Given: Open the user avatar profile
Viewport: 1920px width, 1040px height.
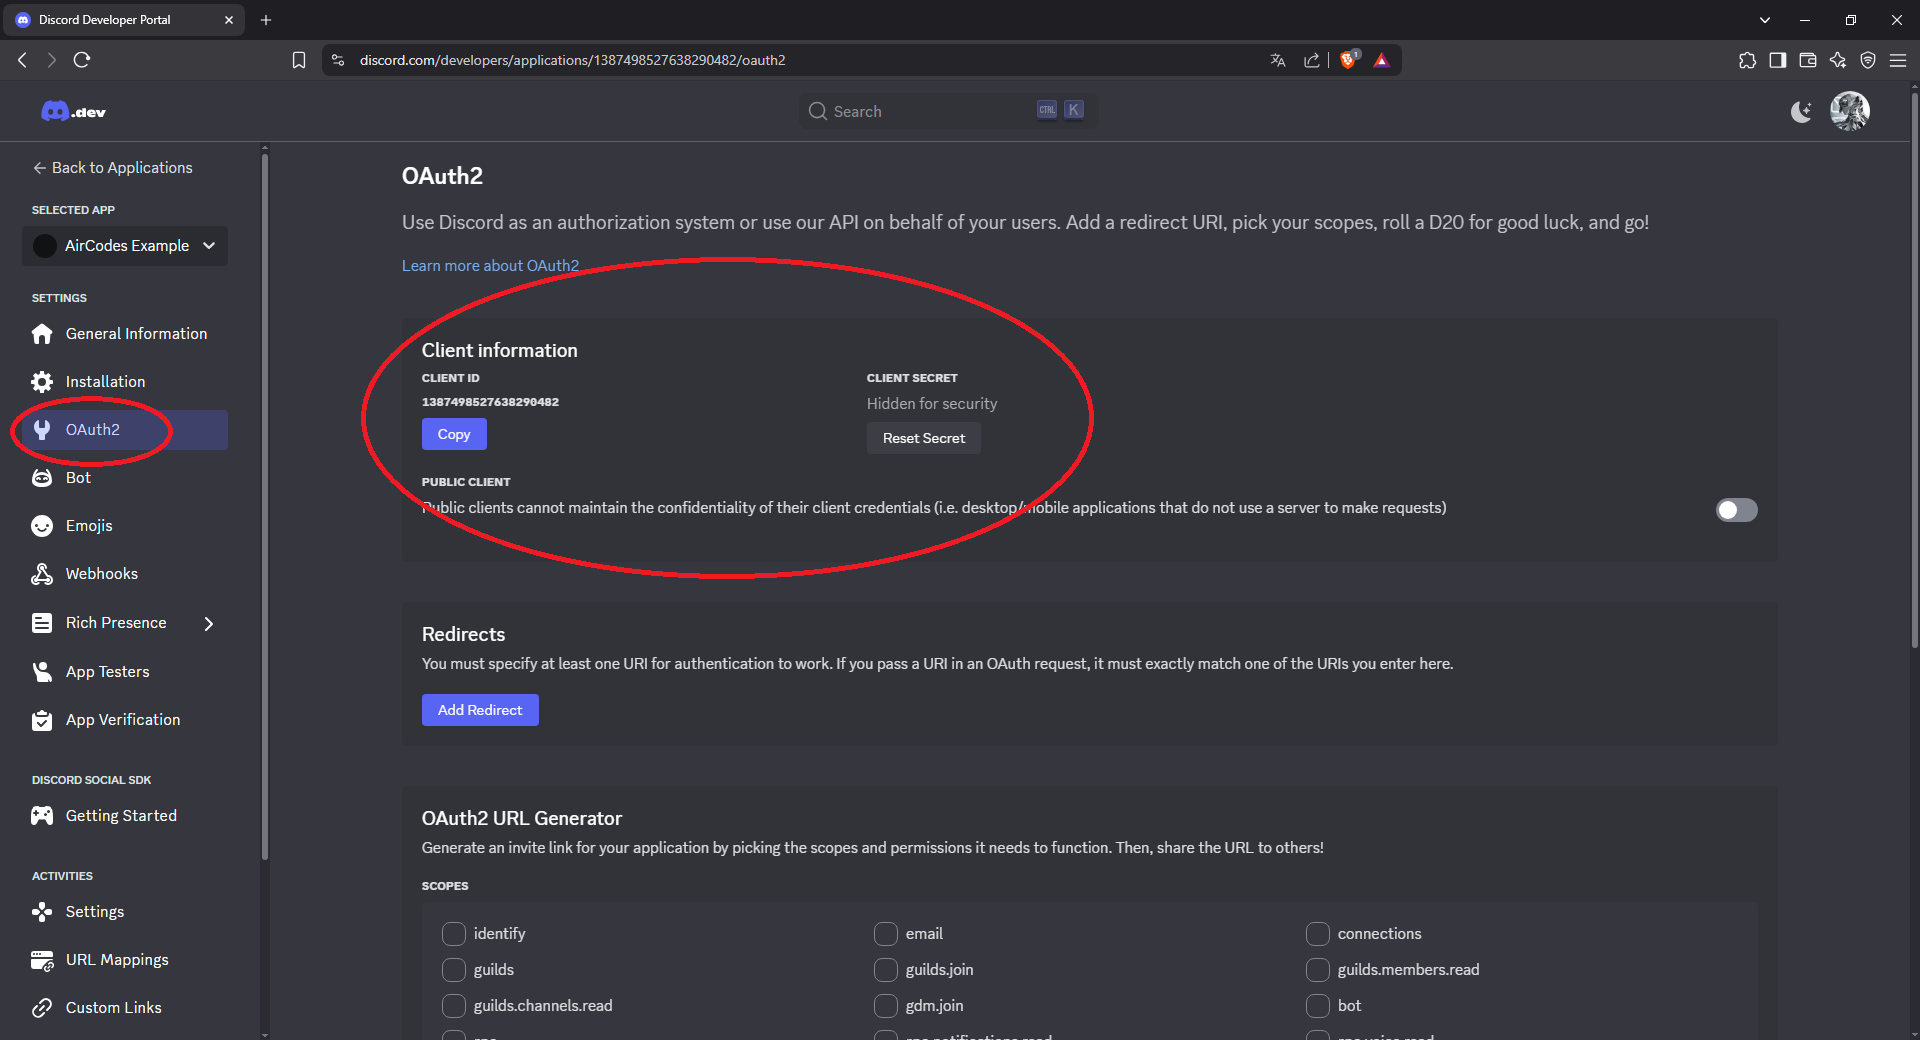Looking at the screenshot, I should pyautogui.click(x=1850, y=111).
